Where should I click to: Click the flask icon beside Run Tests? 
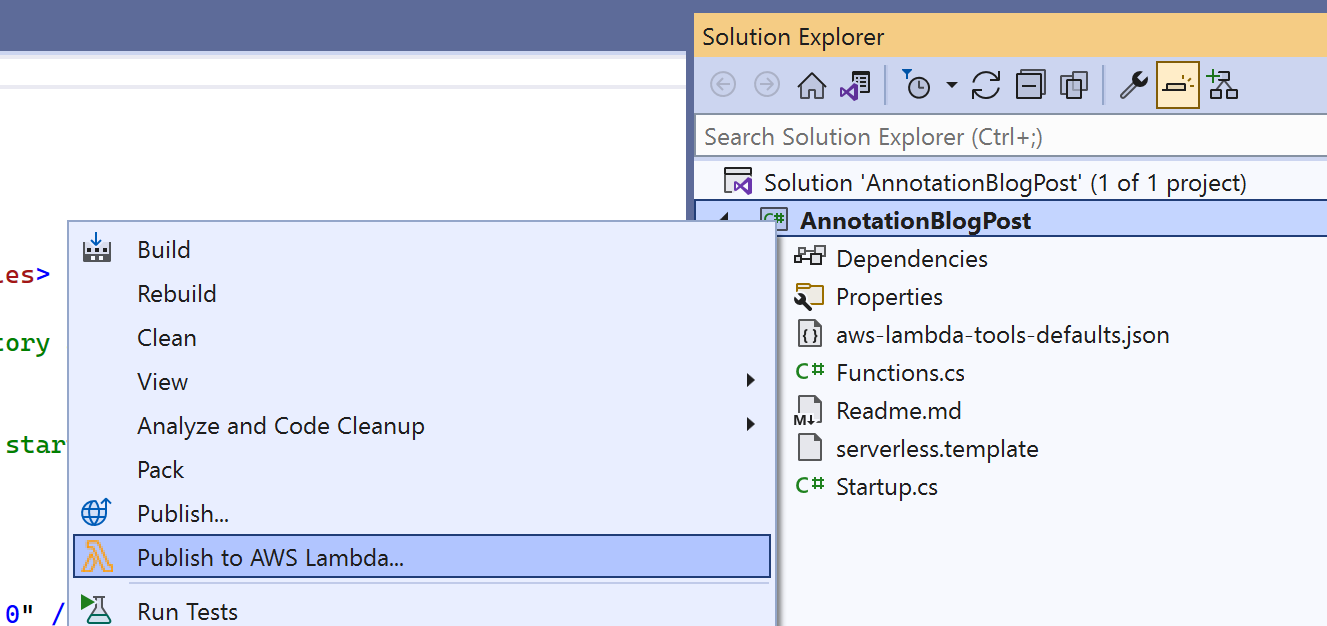96,610
